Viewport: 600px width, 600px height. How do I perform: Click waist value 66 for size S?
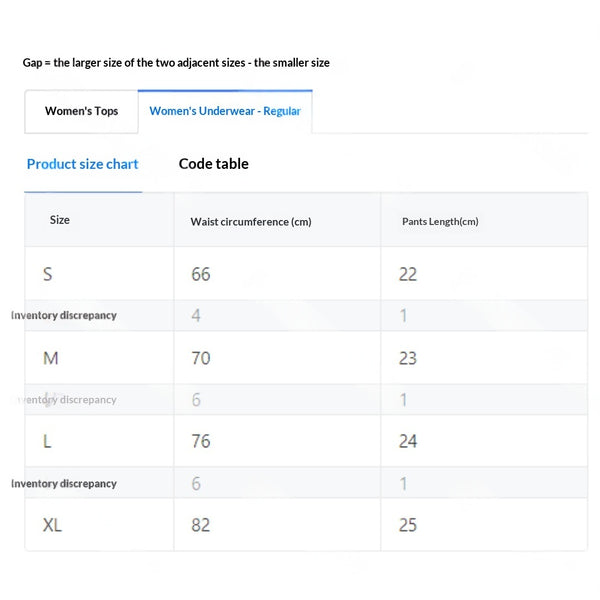point(201,274)
